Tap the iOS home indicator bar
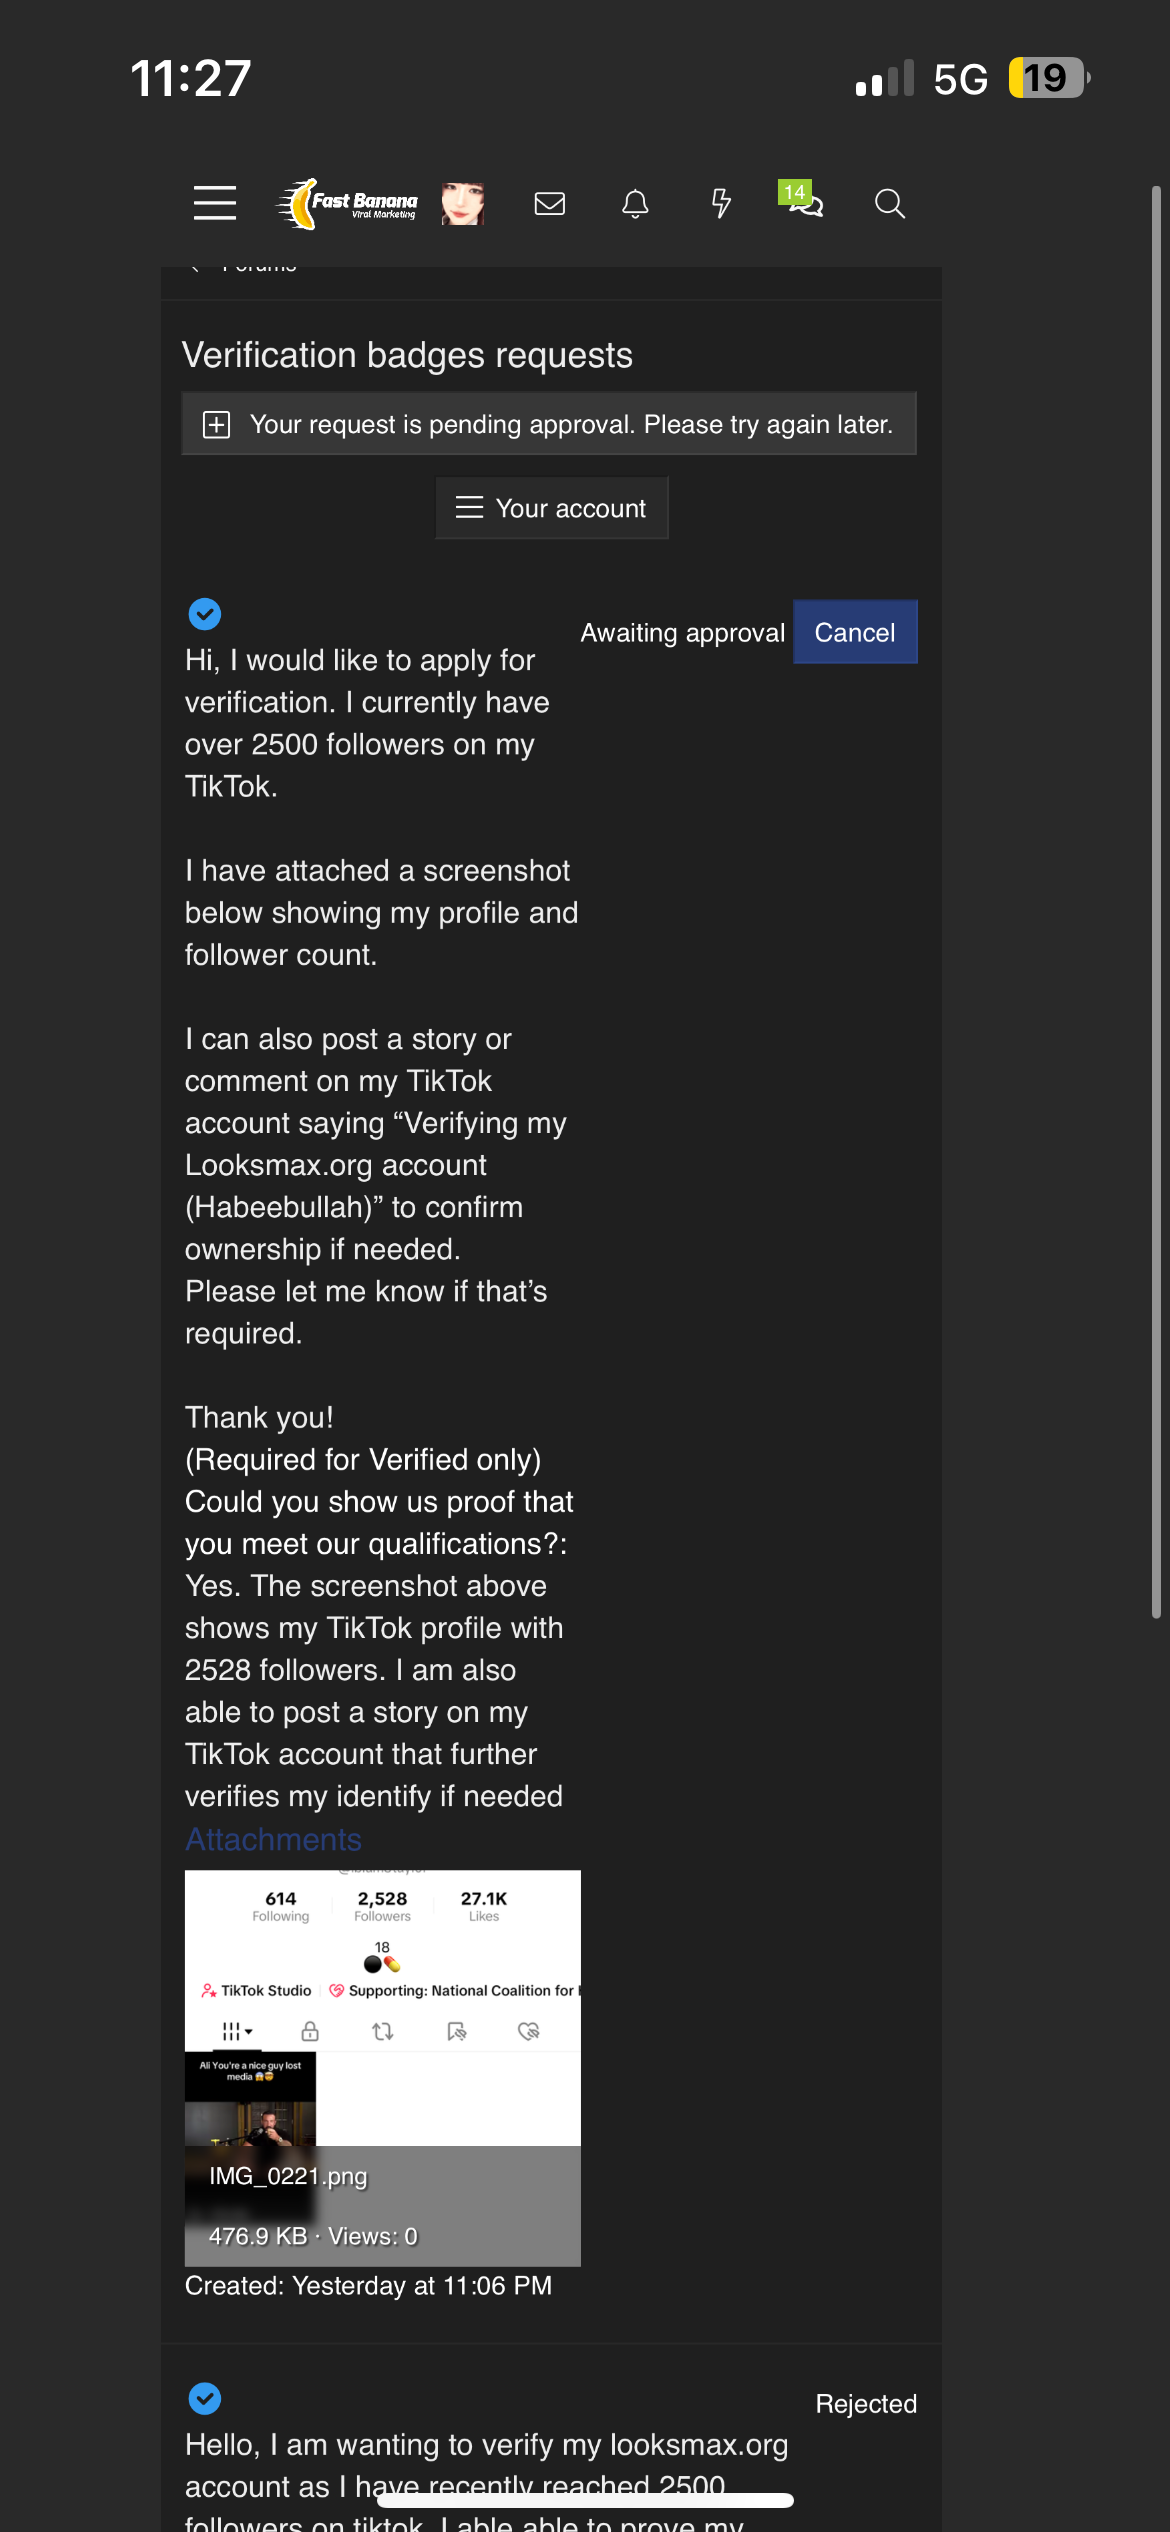Image resolution: width=1170 pixels, height=2532 pixels. (x=585, y=2500)
